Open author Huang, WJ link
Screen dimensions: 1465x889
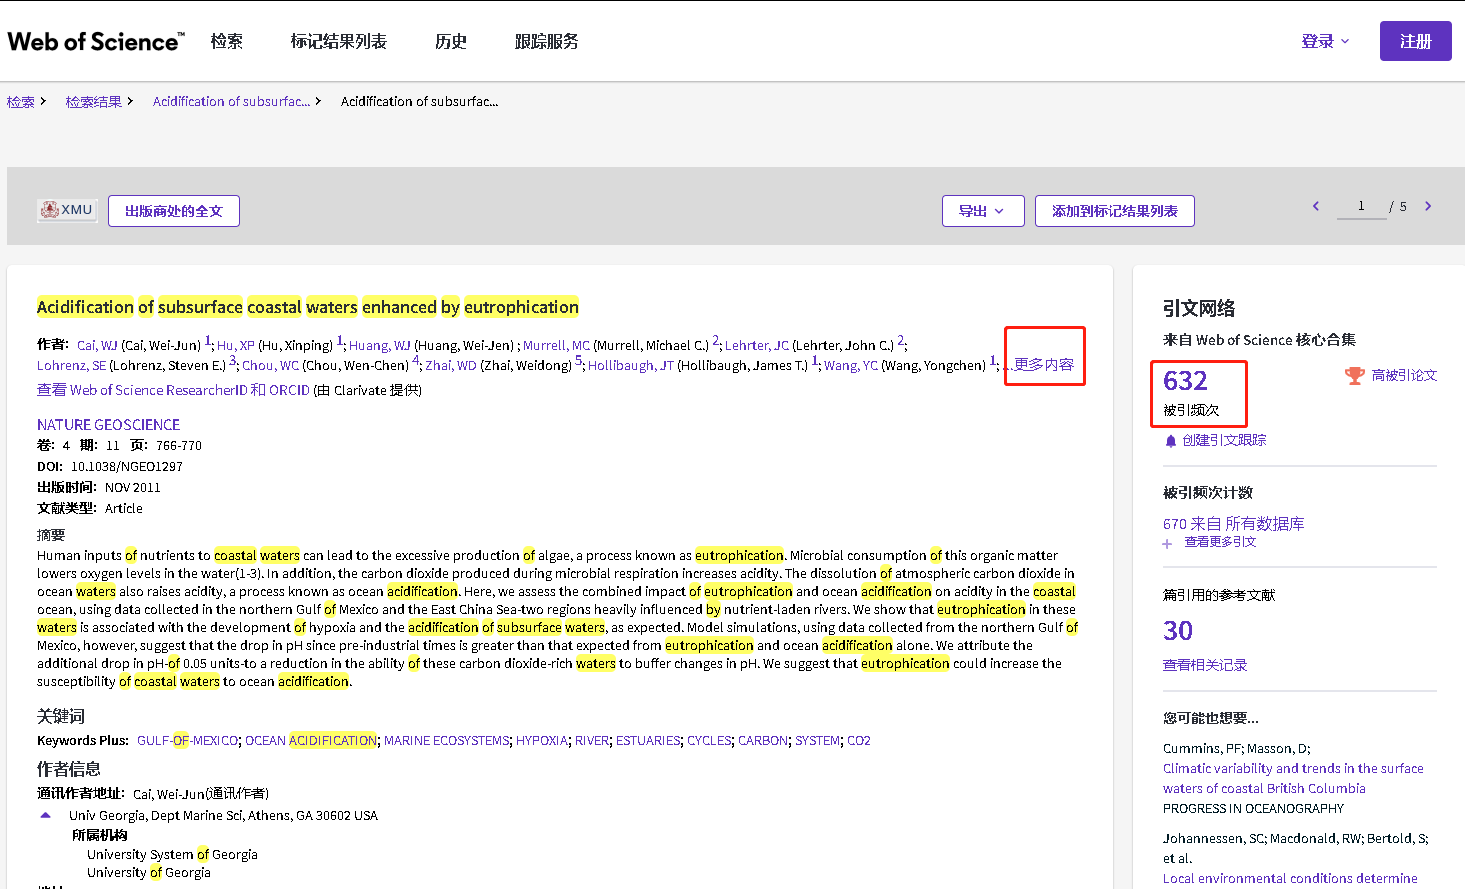point(380,345)
